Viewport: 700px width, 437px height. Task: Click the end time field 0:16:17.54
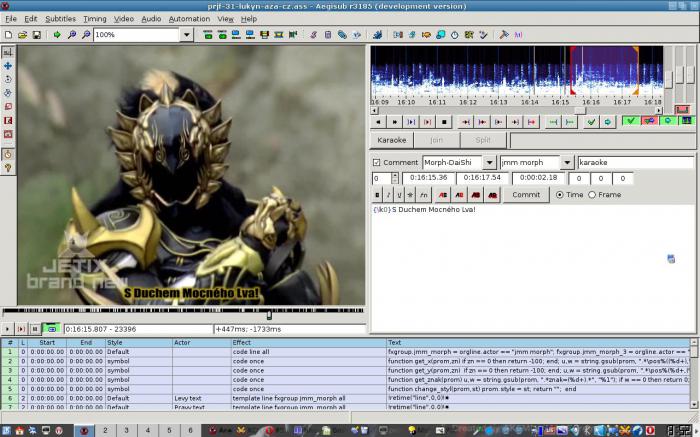coord(482,178)
